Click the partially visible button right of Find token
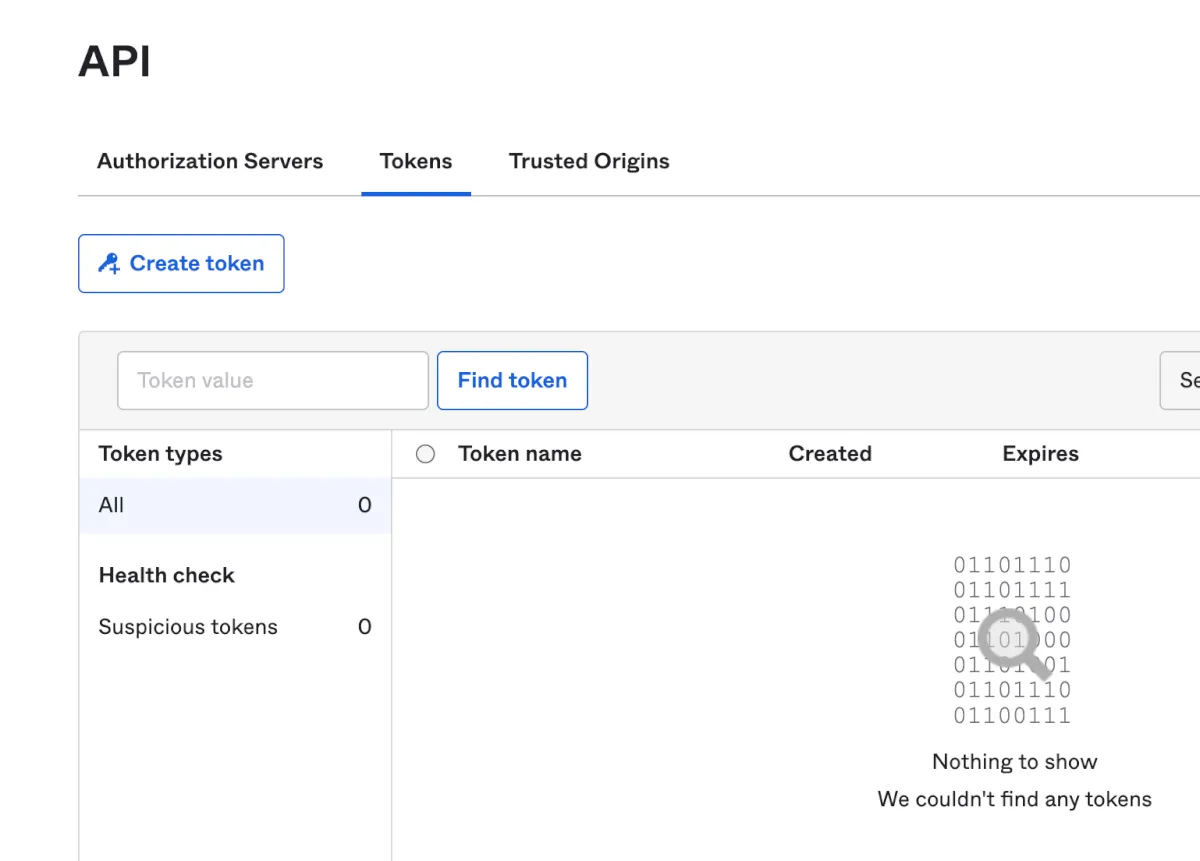 tap(1182, 380)
